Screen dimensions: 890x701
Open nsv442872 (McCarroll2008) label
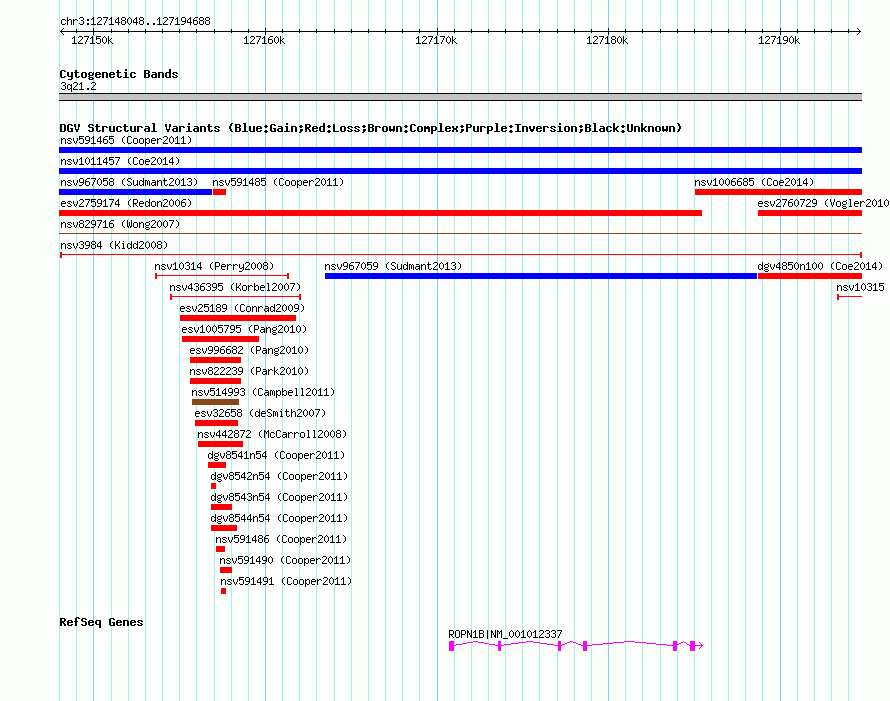[272, 434]
